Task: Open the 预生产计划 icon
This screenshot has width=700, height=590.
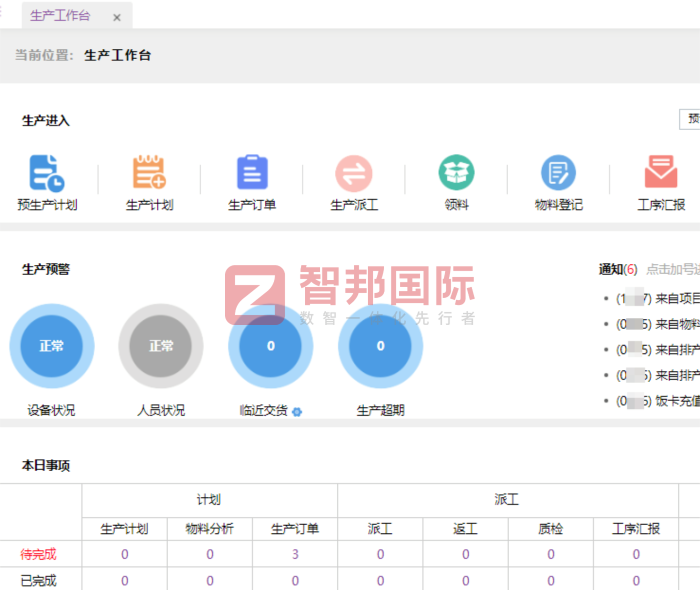Action: pyautogui.click(x=47, y=173)
